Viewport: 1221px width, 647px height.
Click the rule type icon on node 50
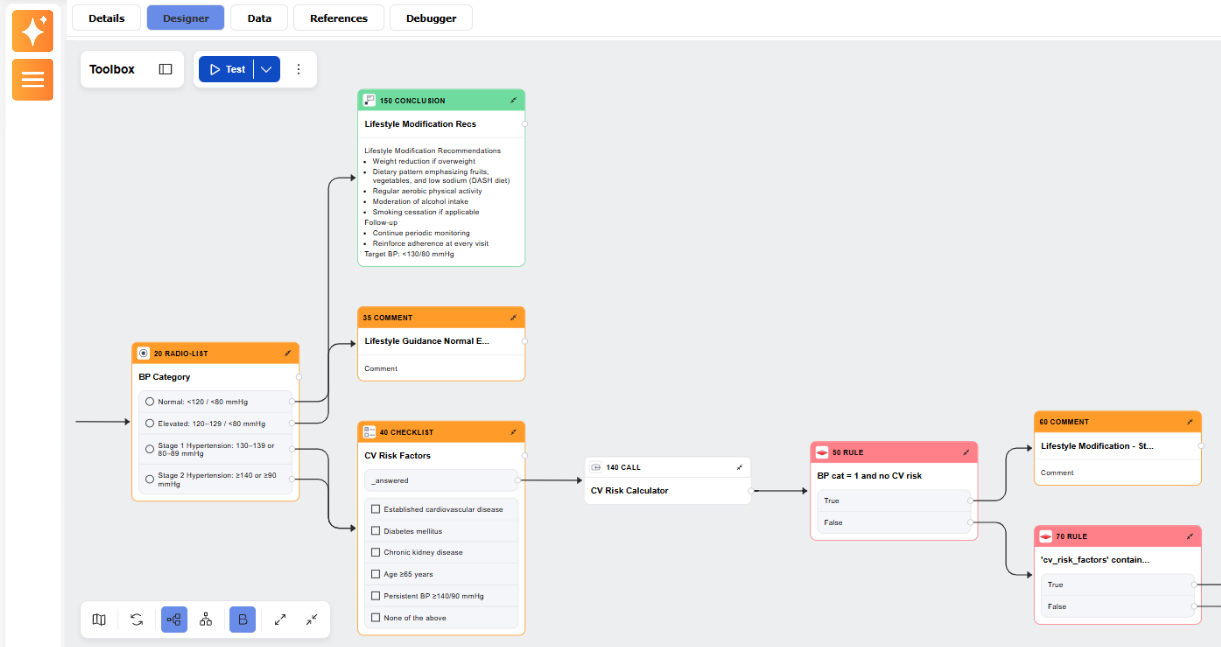(822, 452)
